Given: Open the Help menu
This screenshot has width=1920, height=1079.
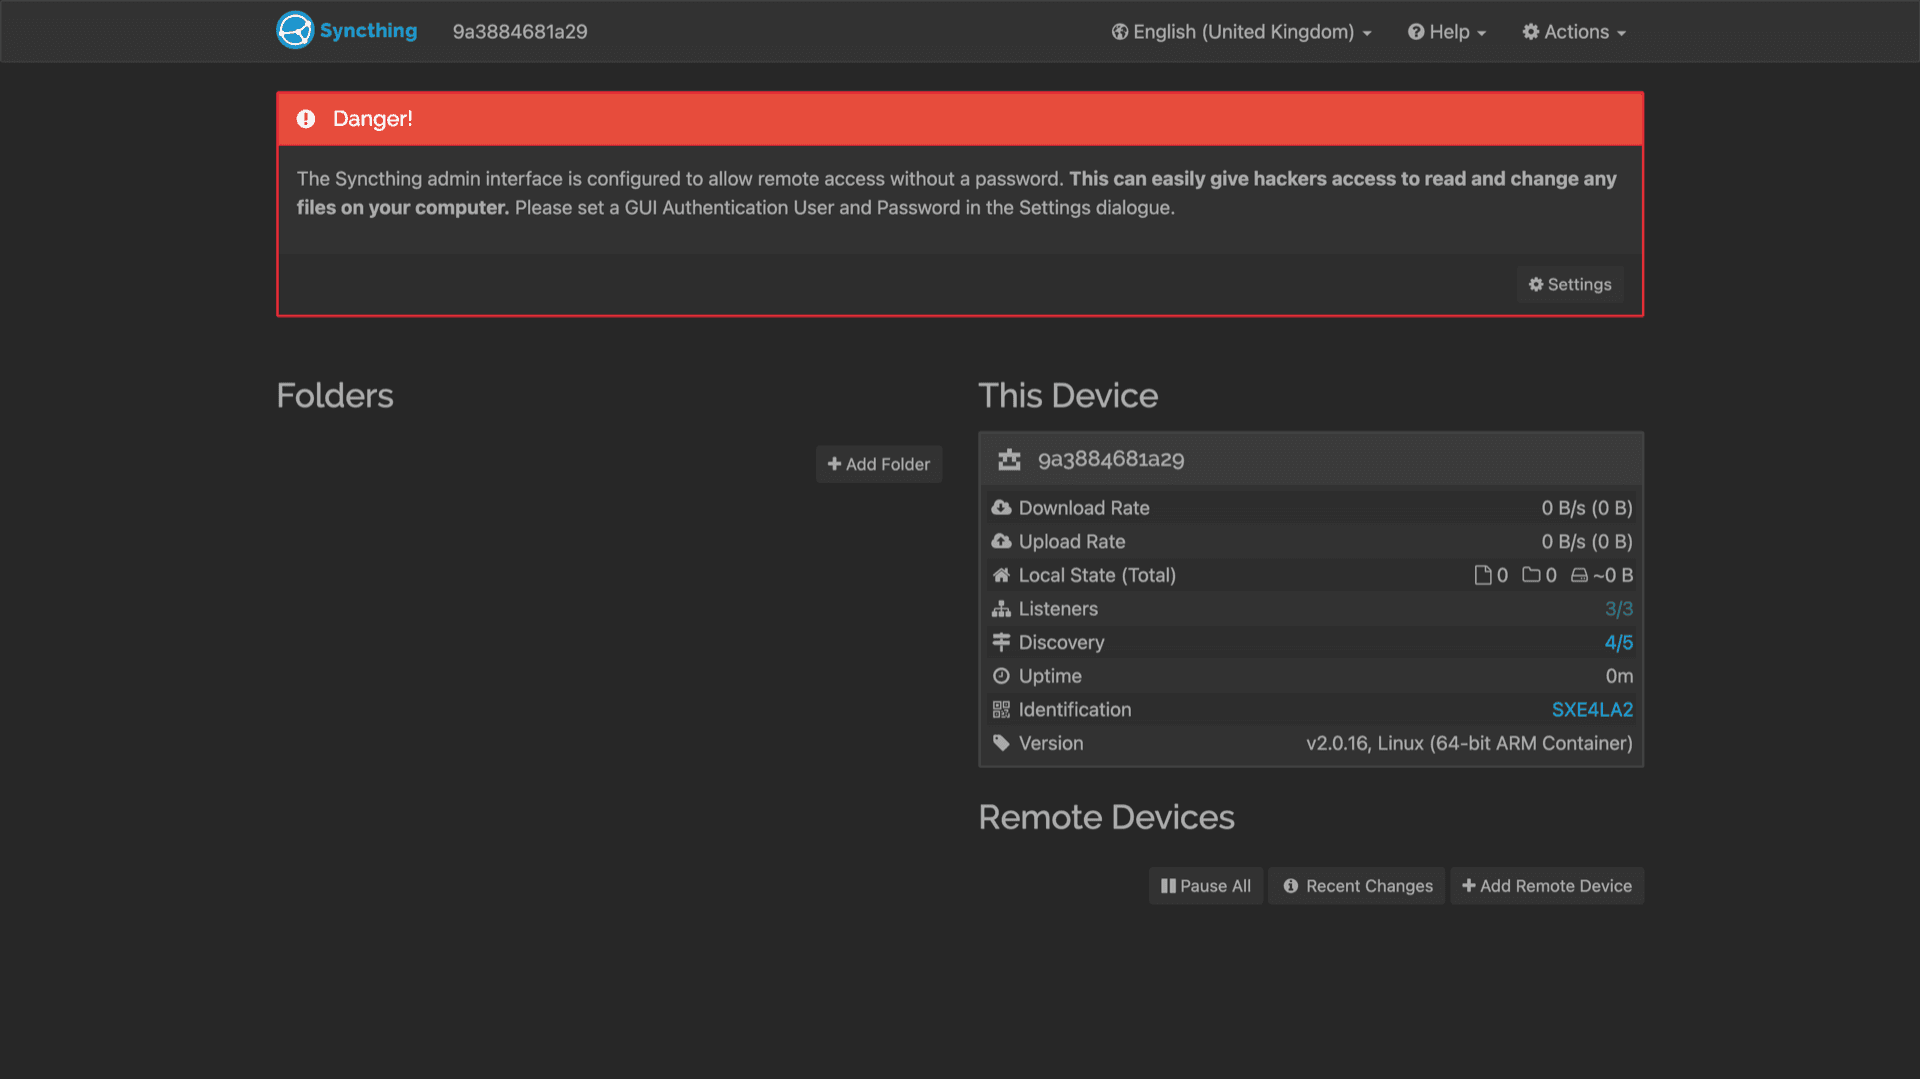Looking at the screenshot, I should tap(1447, 32).
